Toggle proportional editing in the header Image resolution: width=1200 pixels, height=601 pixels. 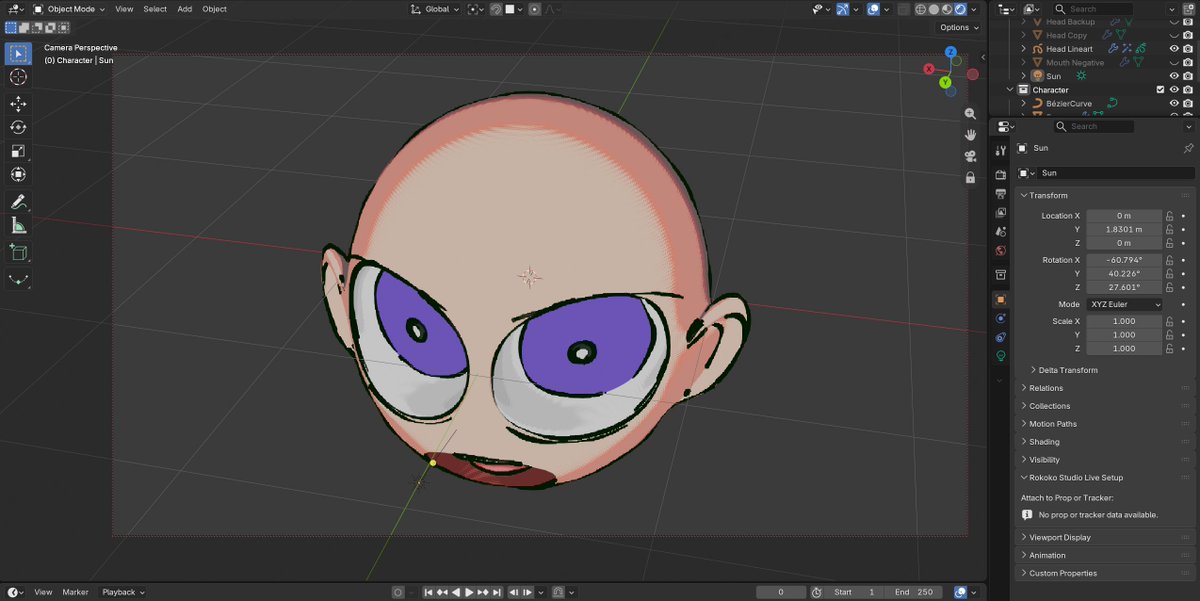[x=535, y=9]
